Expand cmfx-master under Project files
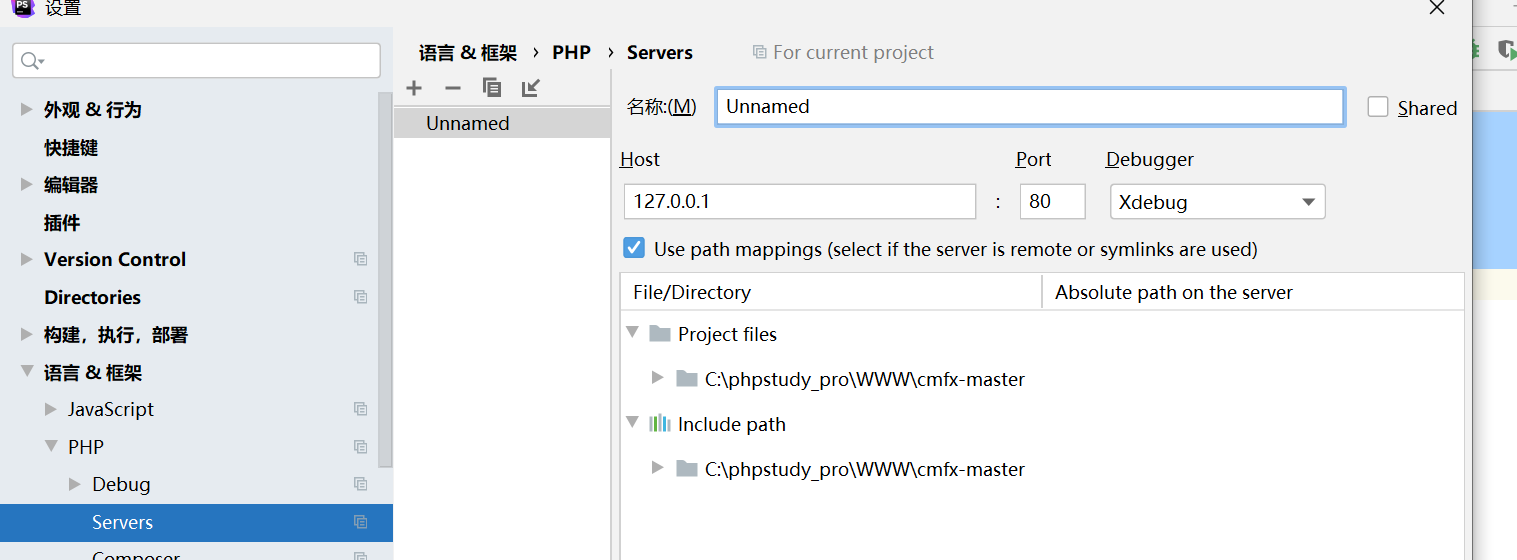This screenshot has height=560, width=1517. (657, 378)
